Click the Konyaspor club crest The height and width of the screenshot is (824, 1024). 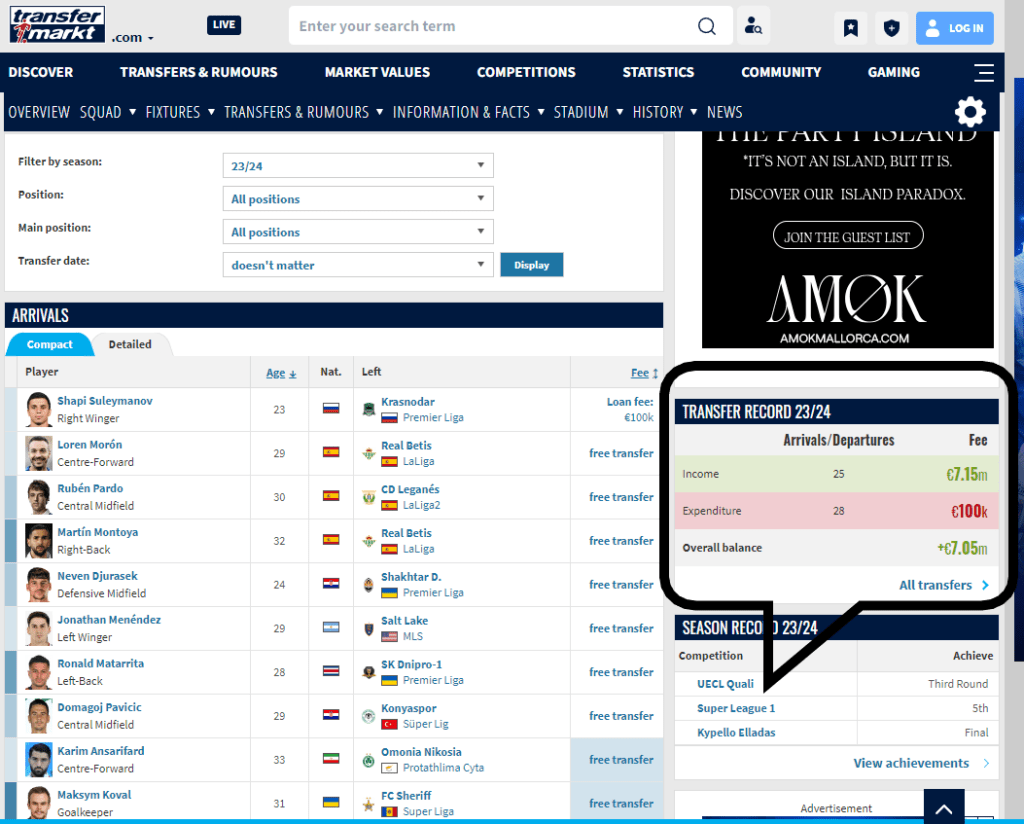click(369, 716)
